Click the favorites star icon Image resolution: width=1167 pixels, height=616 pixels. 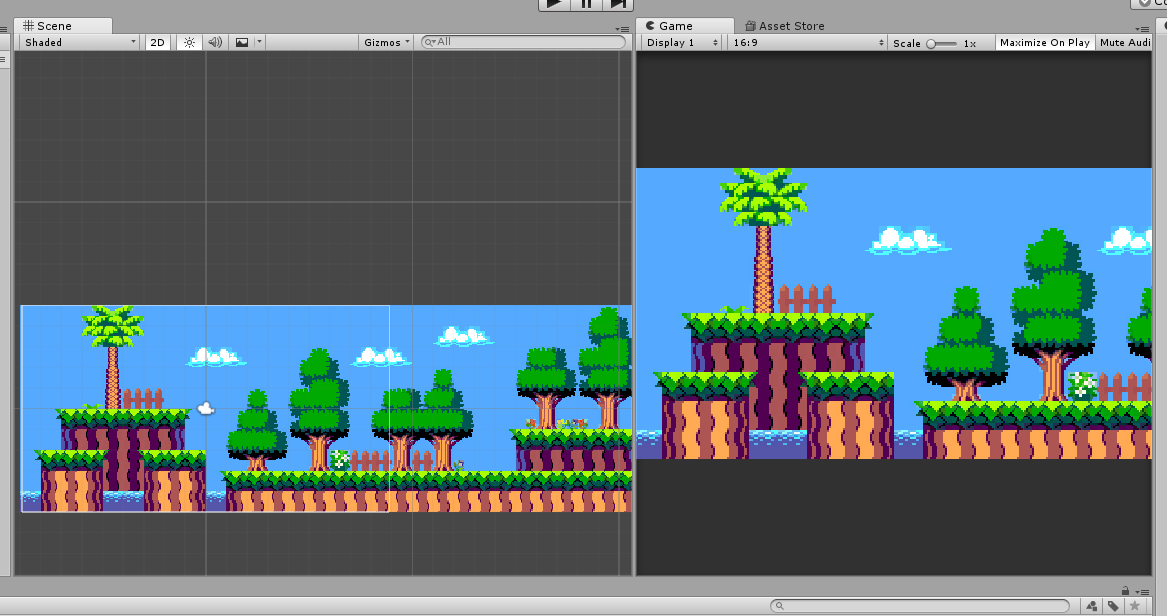click(1134, 606)
